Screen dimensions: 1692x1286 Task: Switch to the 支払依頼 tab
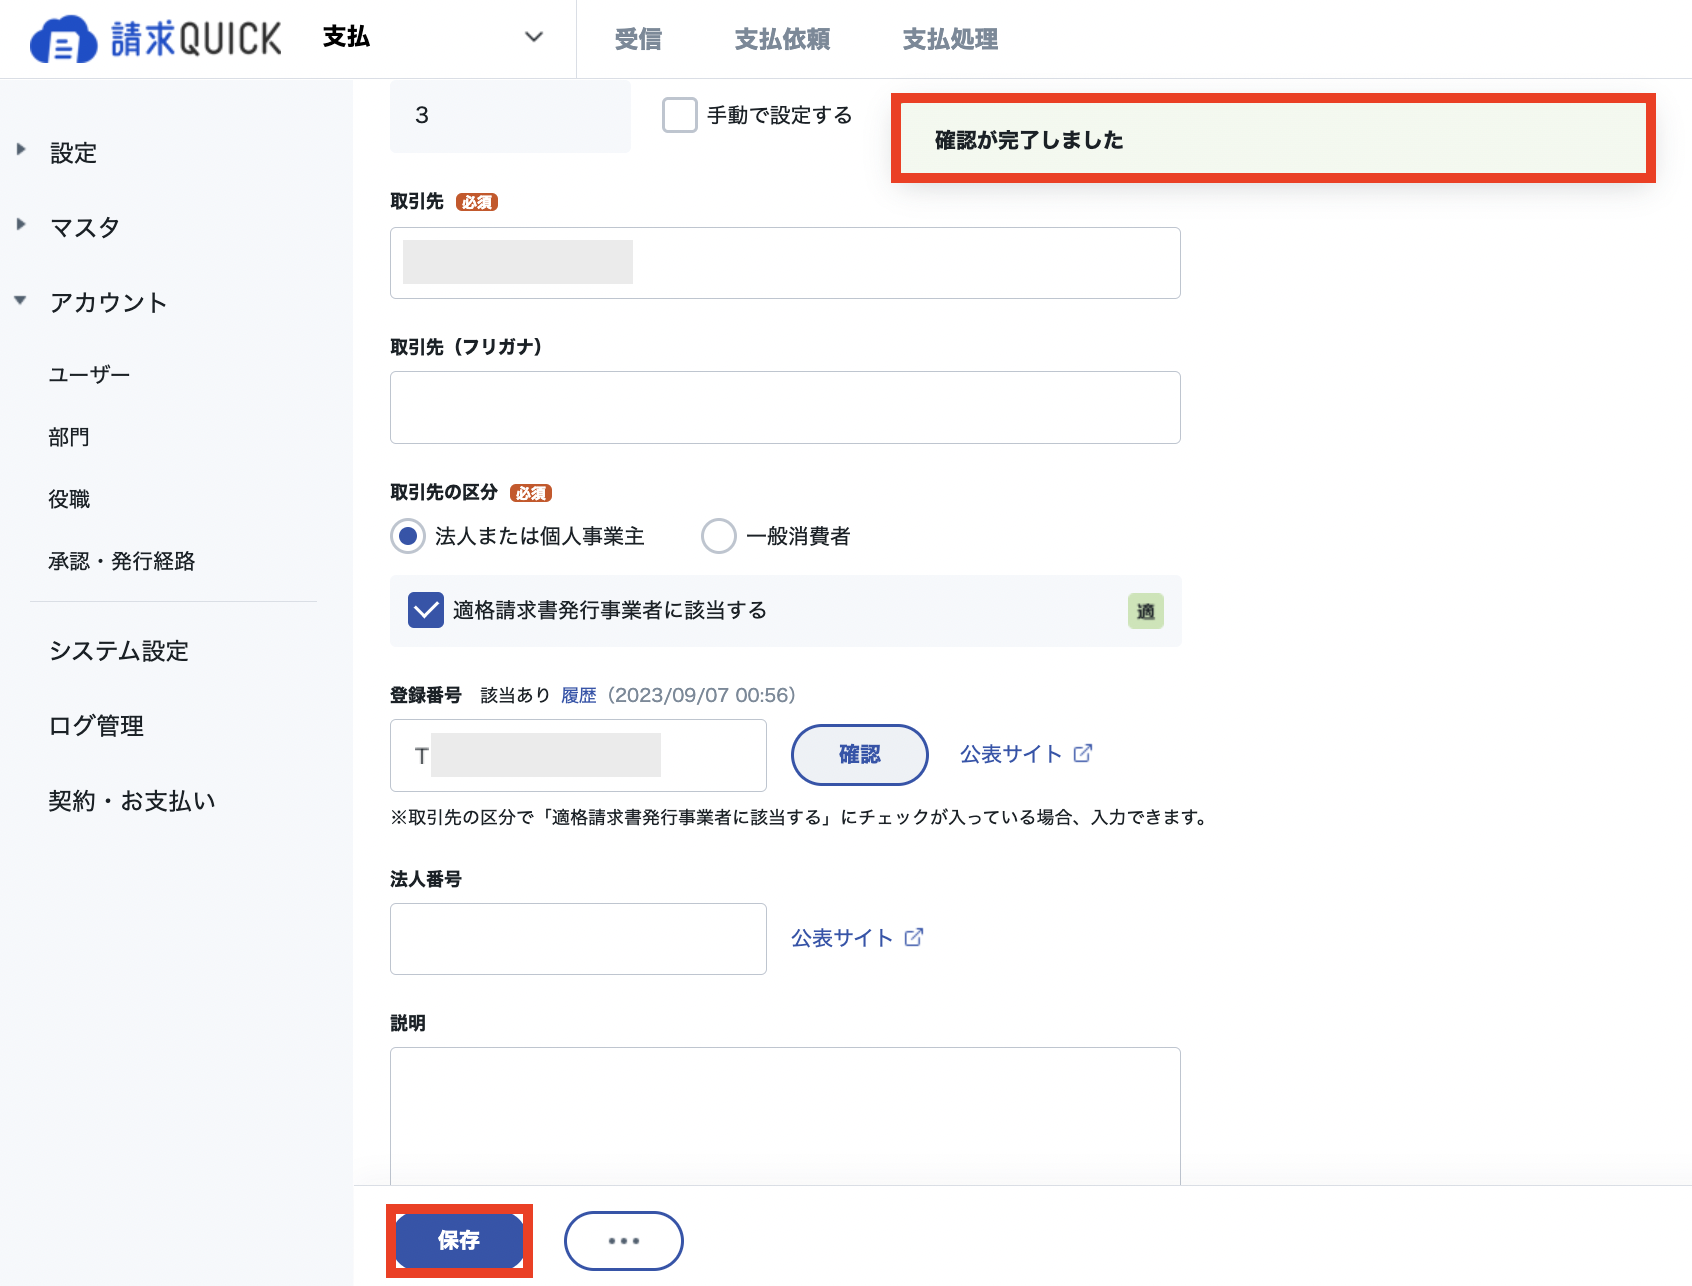click(x=782, y=39)
